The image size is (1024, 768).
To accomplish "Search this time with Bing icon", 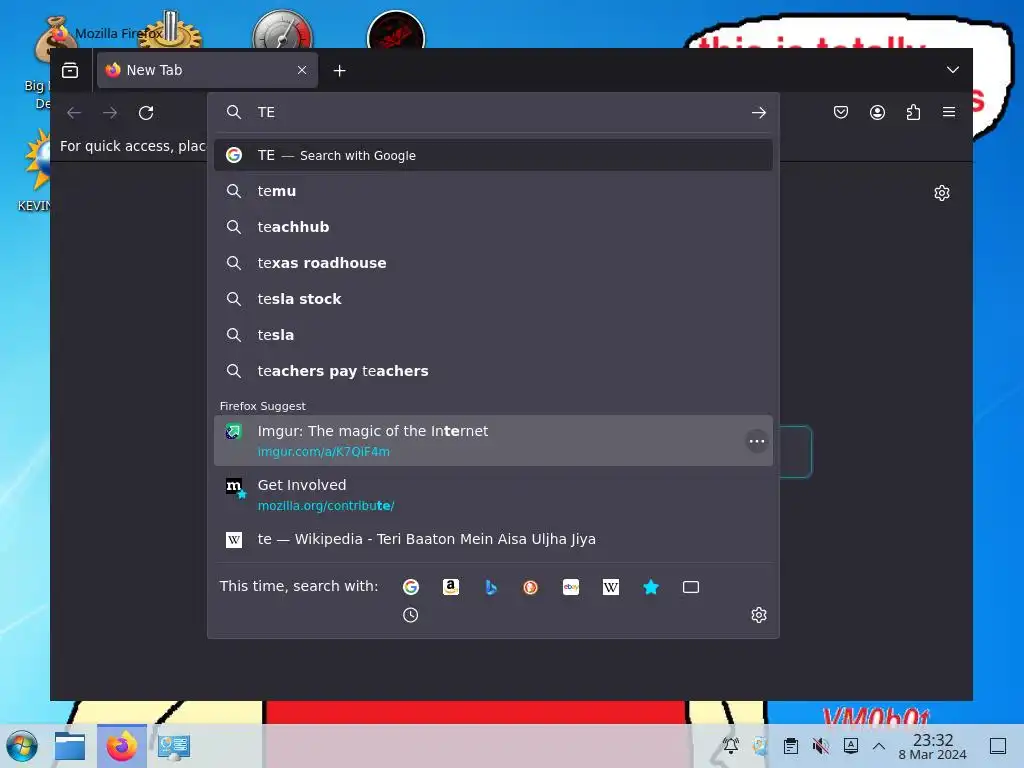I will [491, 587].
